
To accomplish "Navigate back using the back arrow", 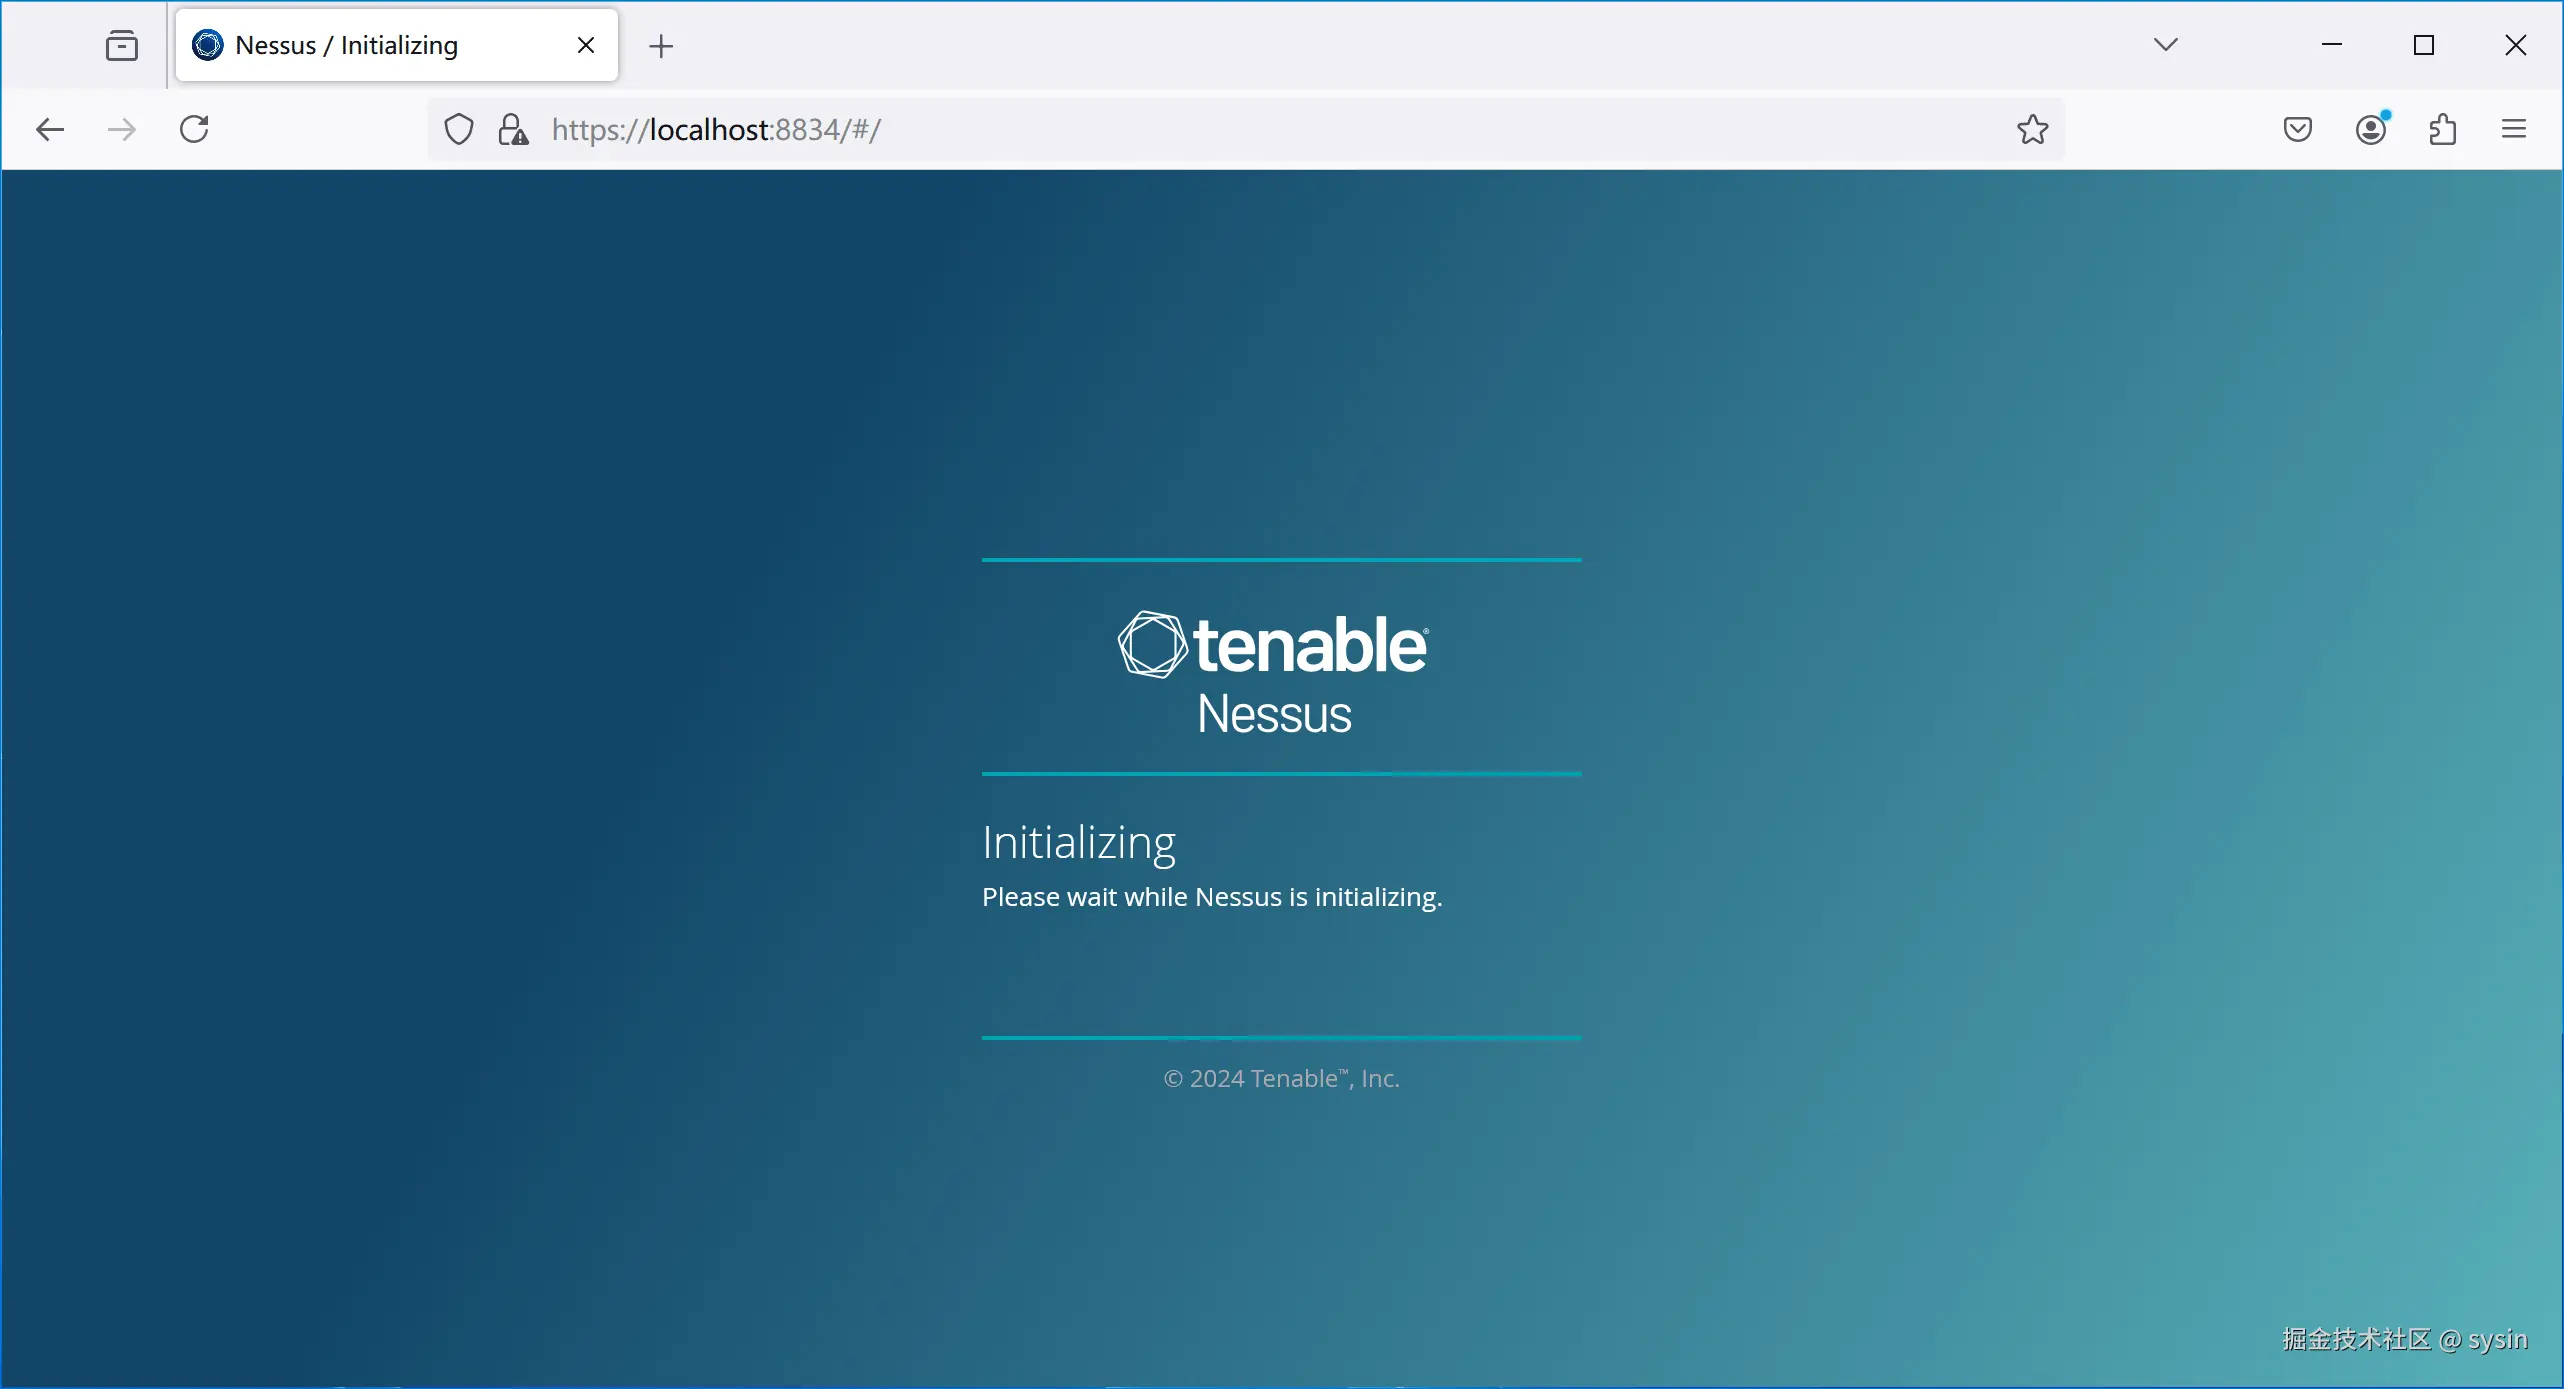I will click(49, 128).
